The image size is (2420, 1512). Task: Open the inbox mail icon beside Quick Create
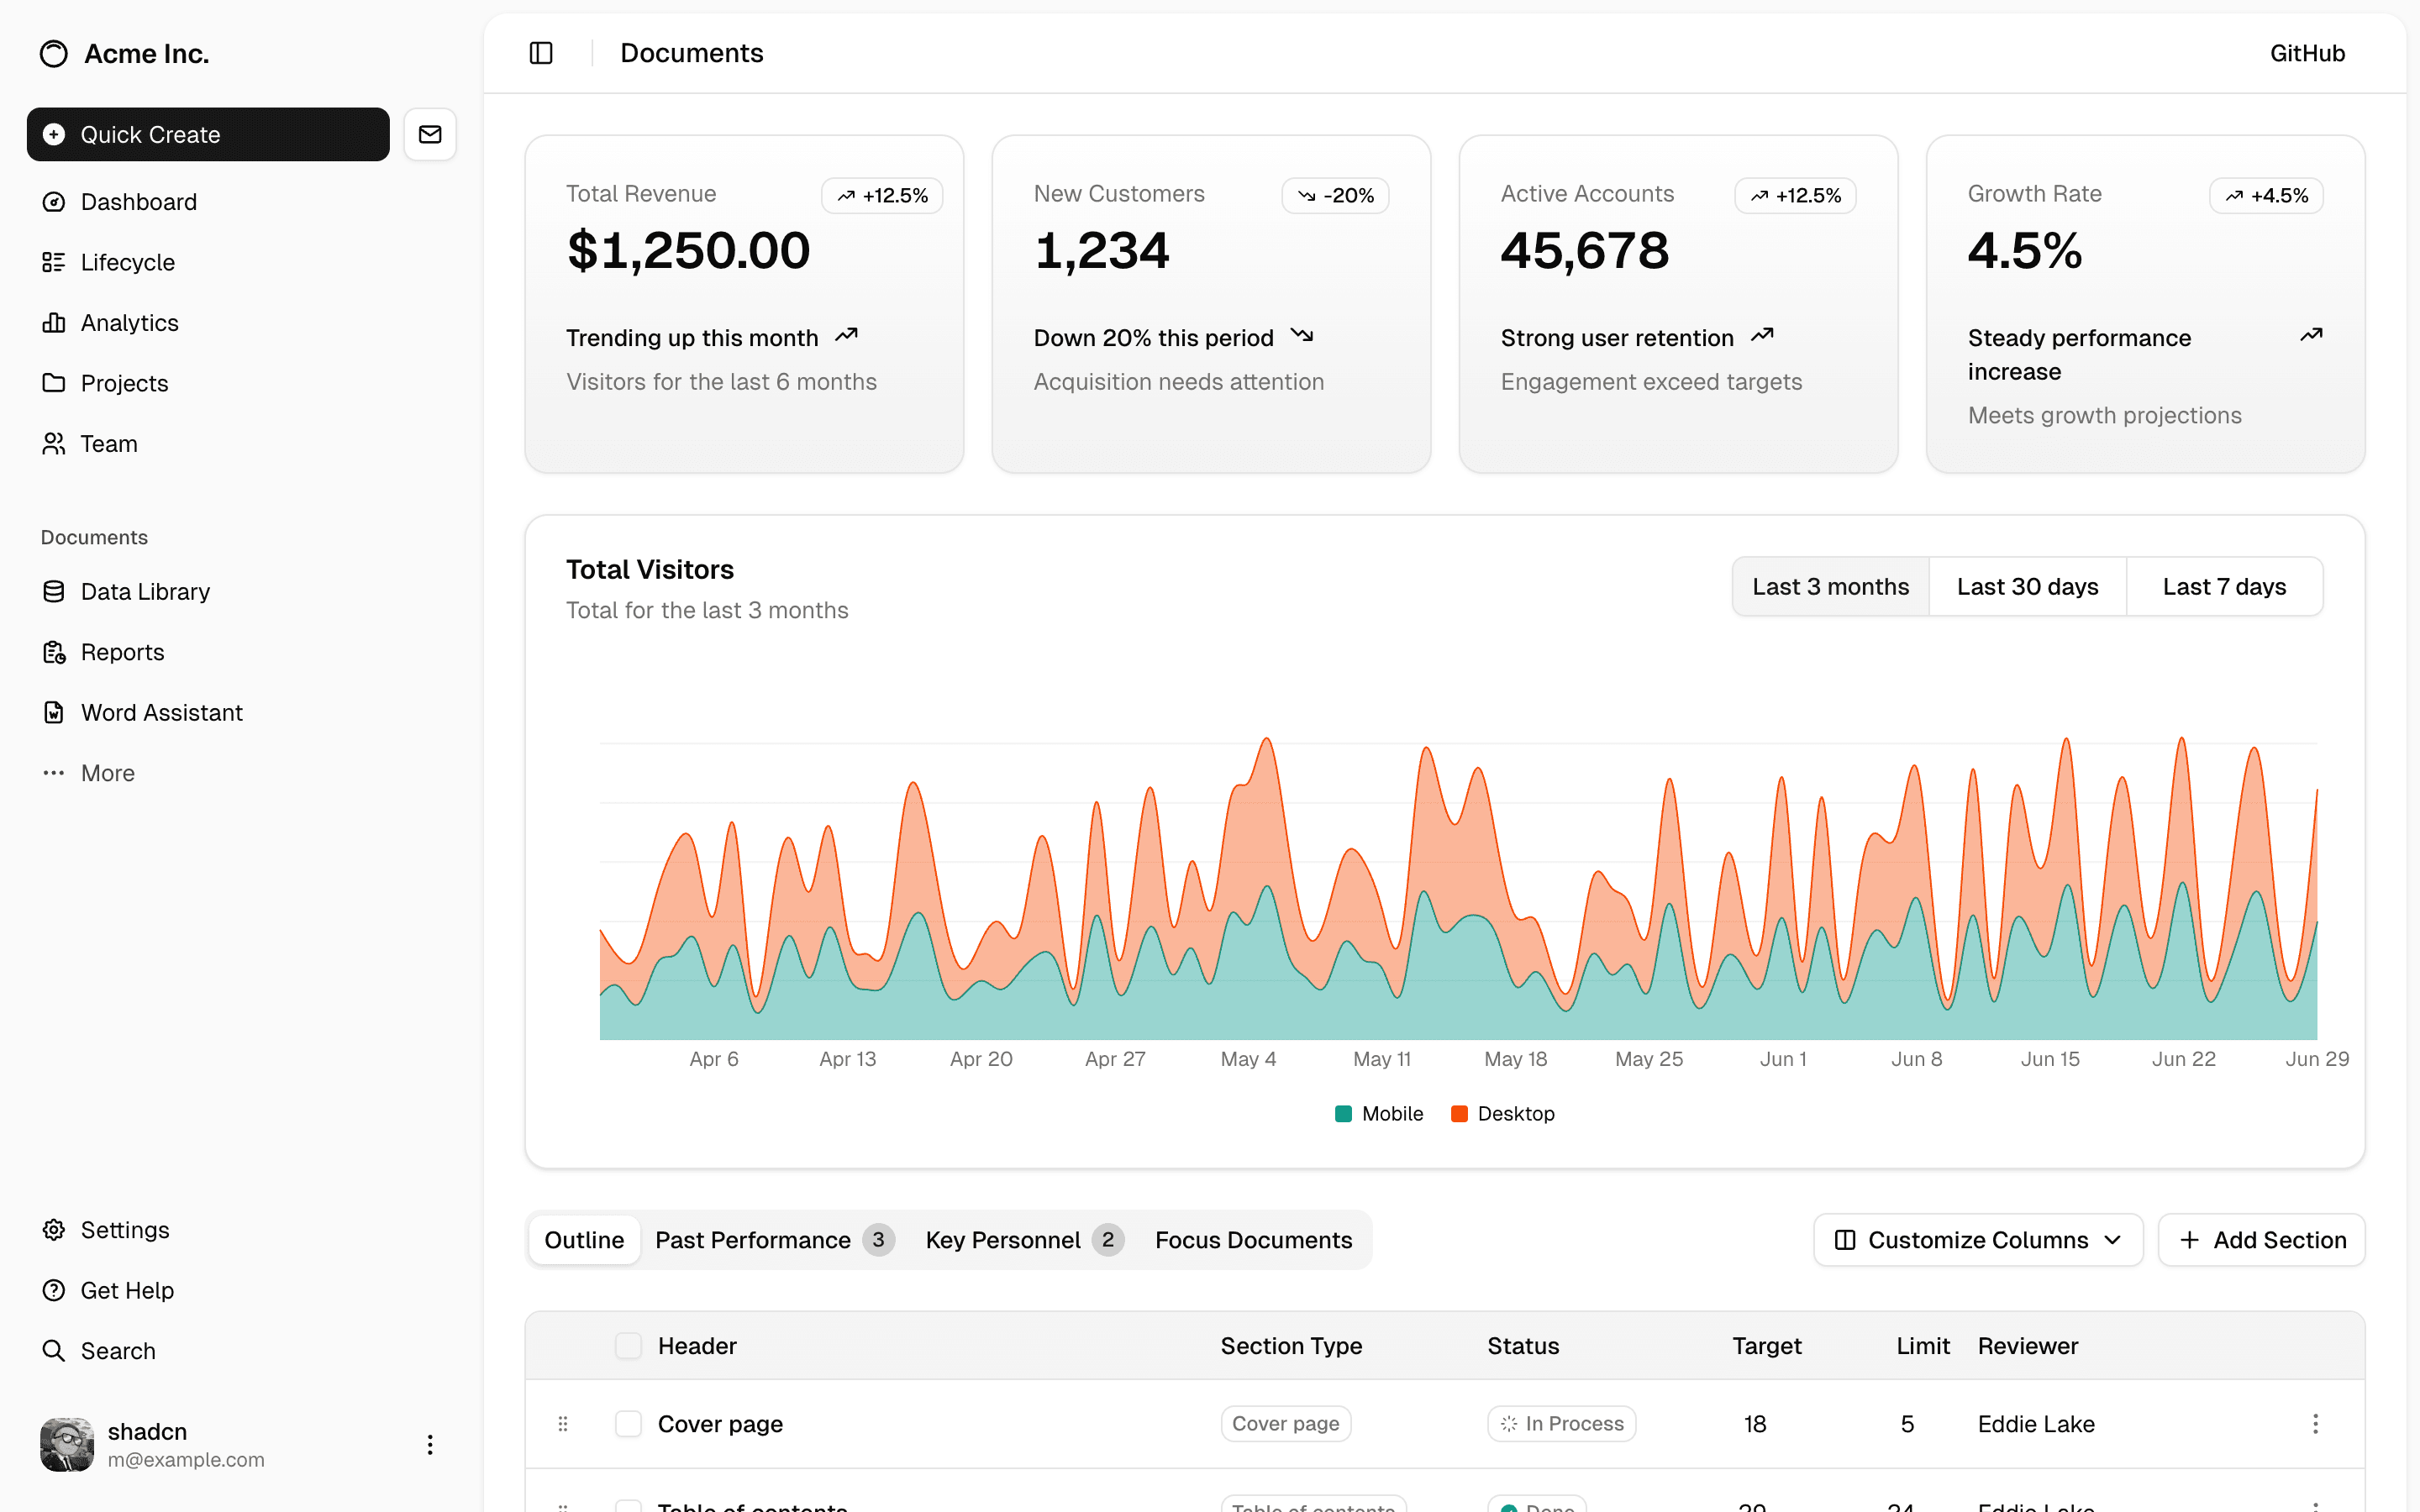430,133
